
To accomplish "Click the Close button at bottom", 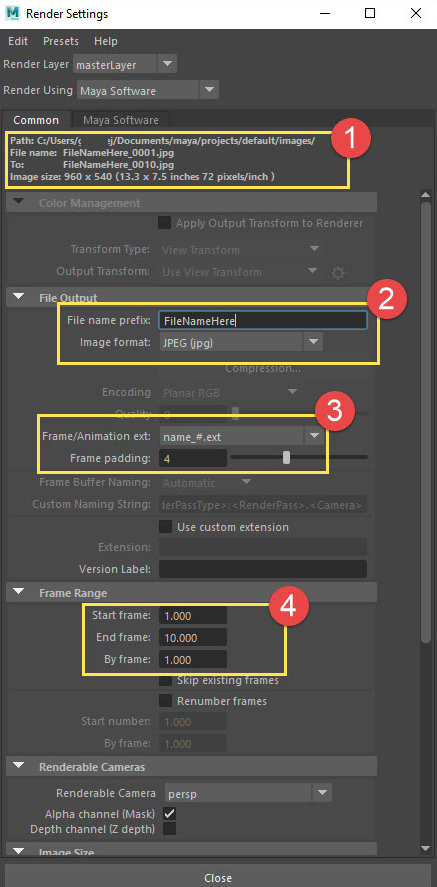I will [218, 878].
